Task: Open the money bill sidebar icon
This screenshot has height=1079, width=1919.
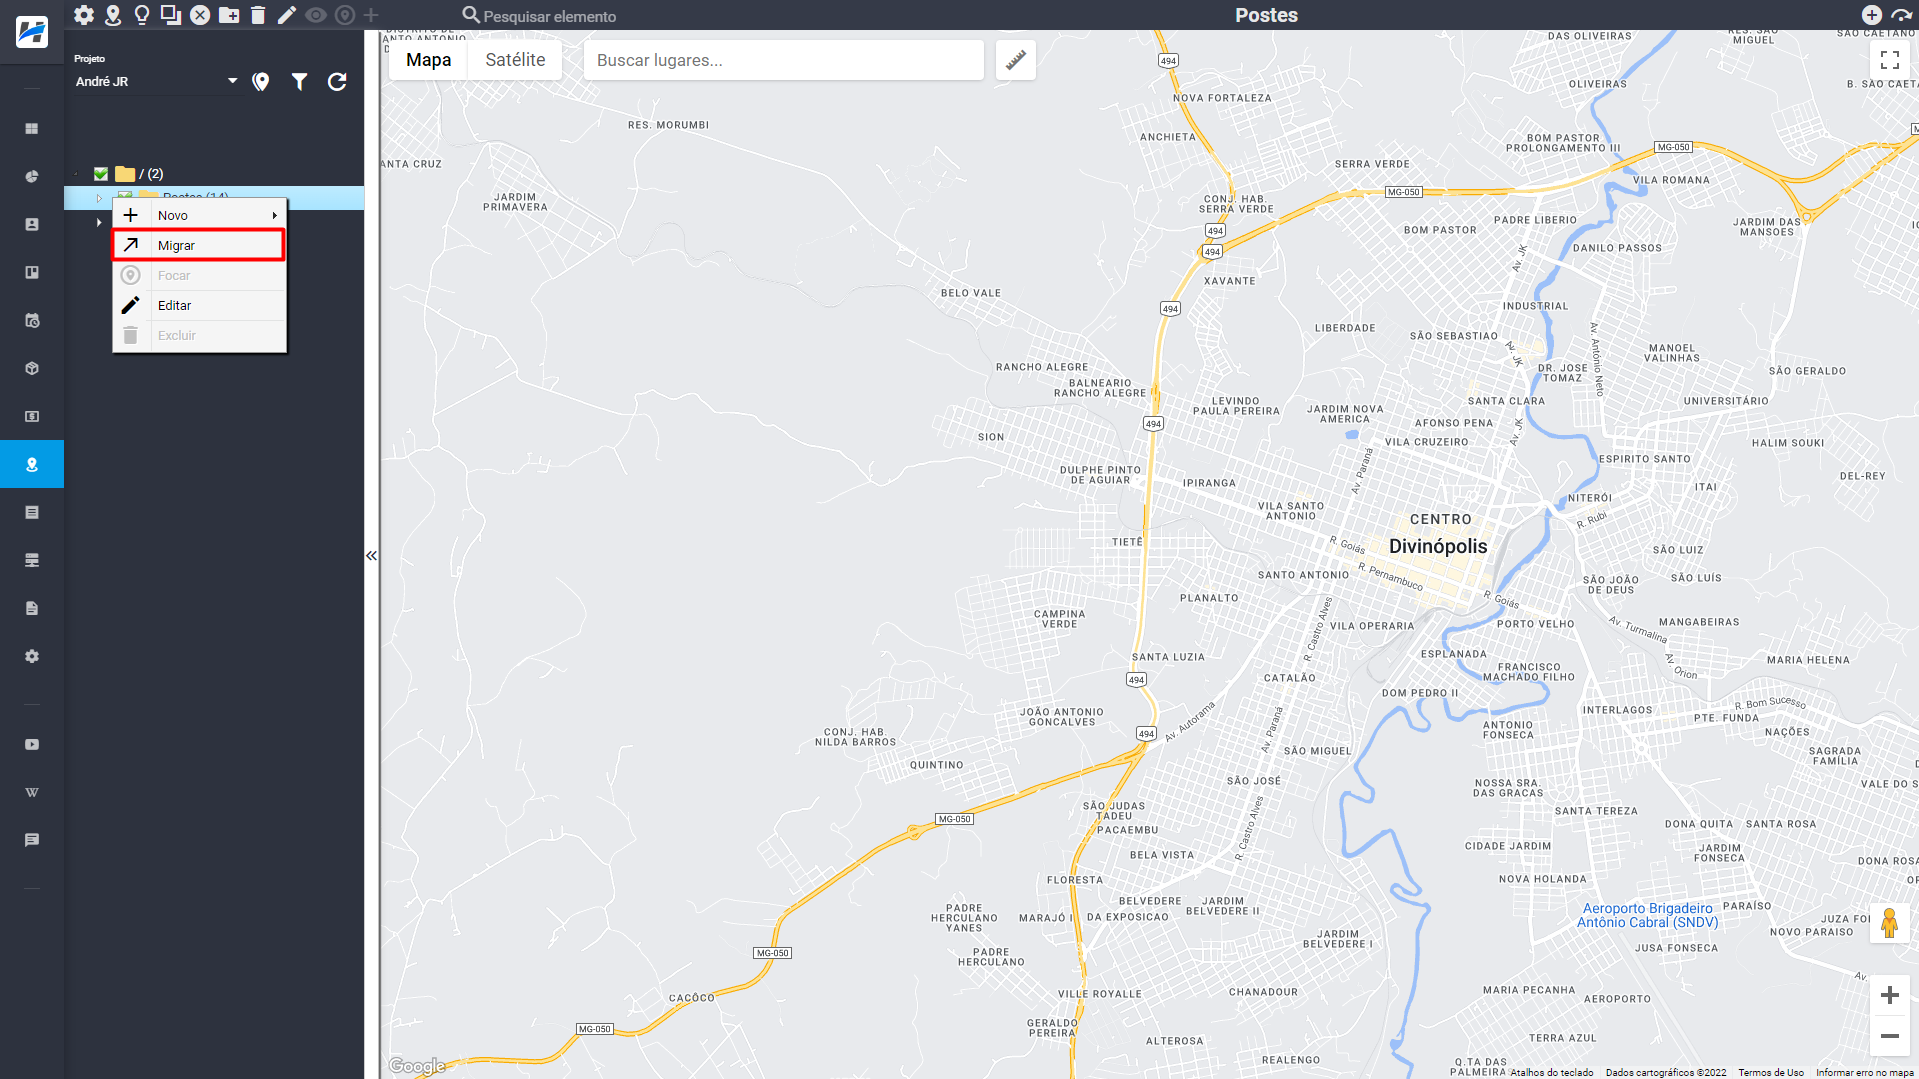Action: [32, 416]
